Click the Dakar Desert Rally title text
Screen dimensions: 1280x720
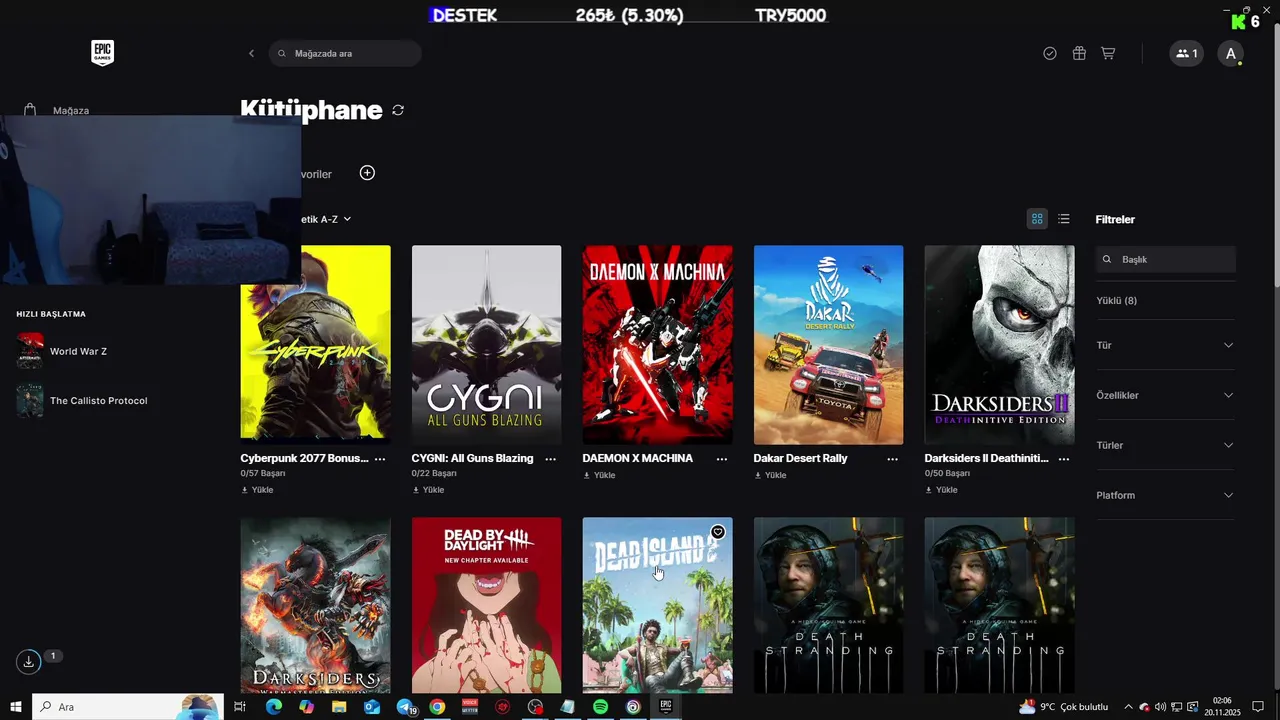pos(800,458)
